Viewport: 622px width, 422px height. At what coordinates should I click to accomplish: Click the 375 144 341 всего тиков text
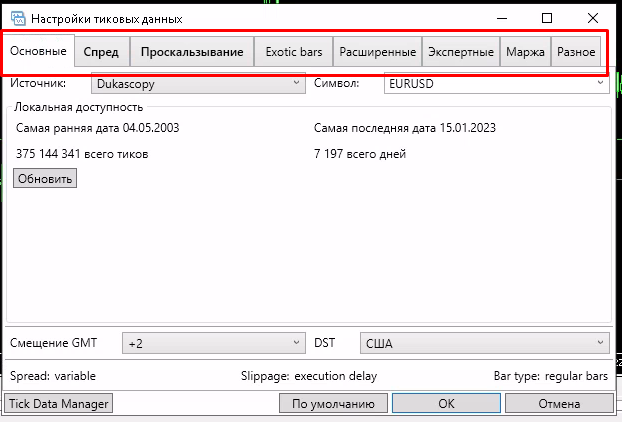click(82, 153)
